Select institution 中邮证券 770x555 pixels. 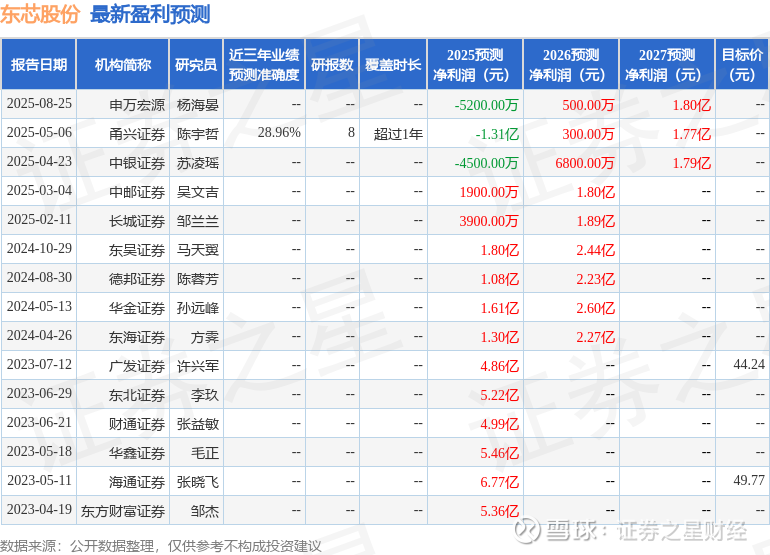point(137,192)
